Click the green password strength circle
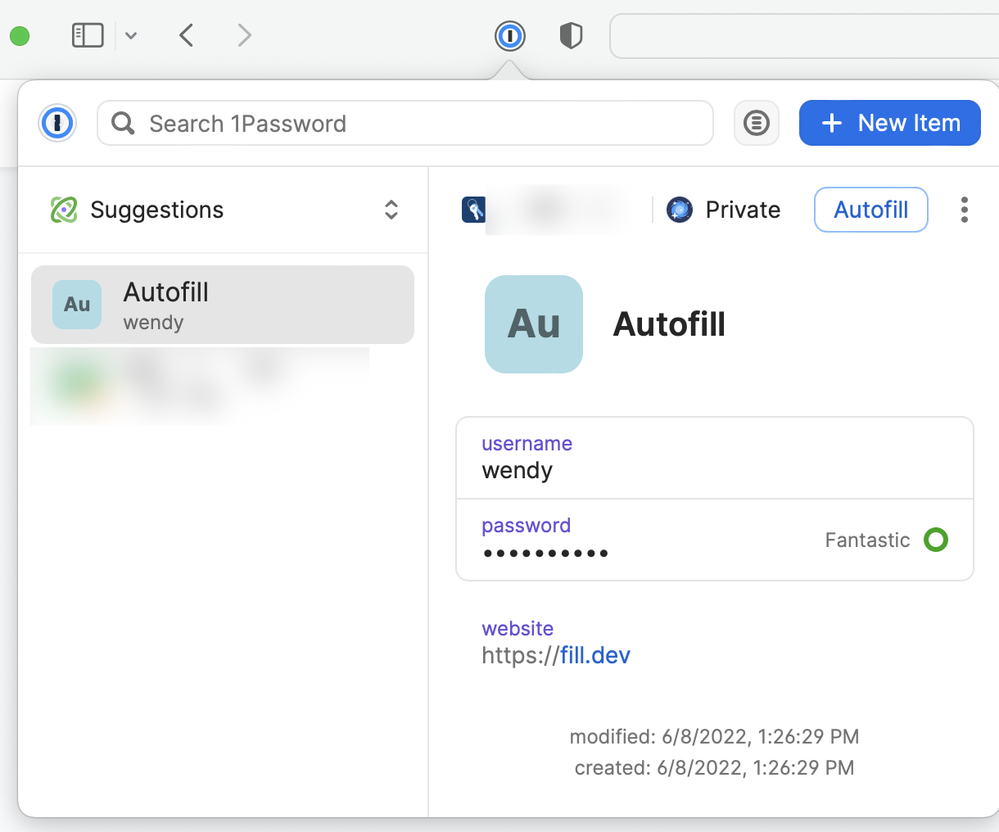999x832 pixels. [x=935, y=540]
